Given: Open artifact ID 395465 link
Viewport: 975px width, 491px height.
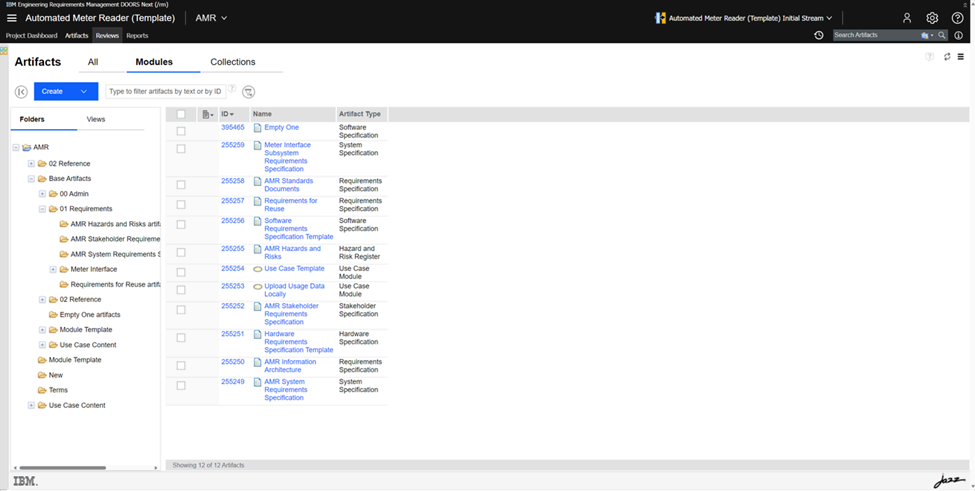Looking at the screenshot, I should coord(233,127).
